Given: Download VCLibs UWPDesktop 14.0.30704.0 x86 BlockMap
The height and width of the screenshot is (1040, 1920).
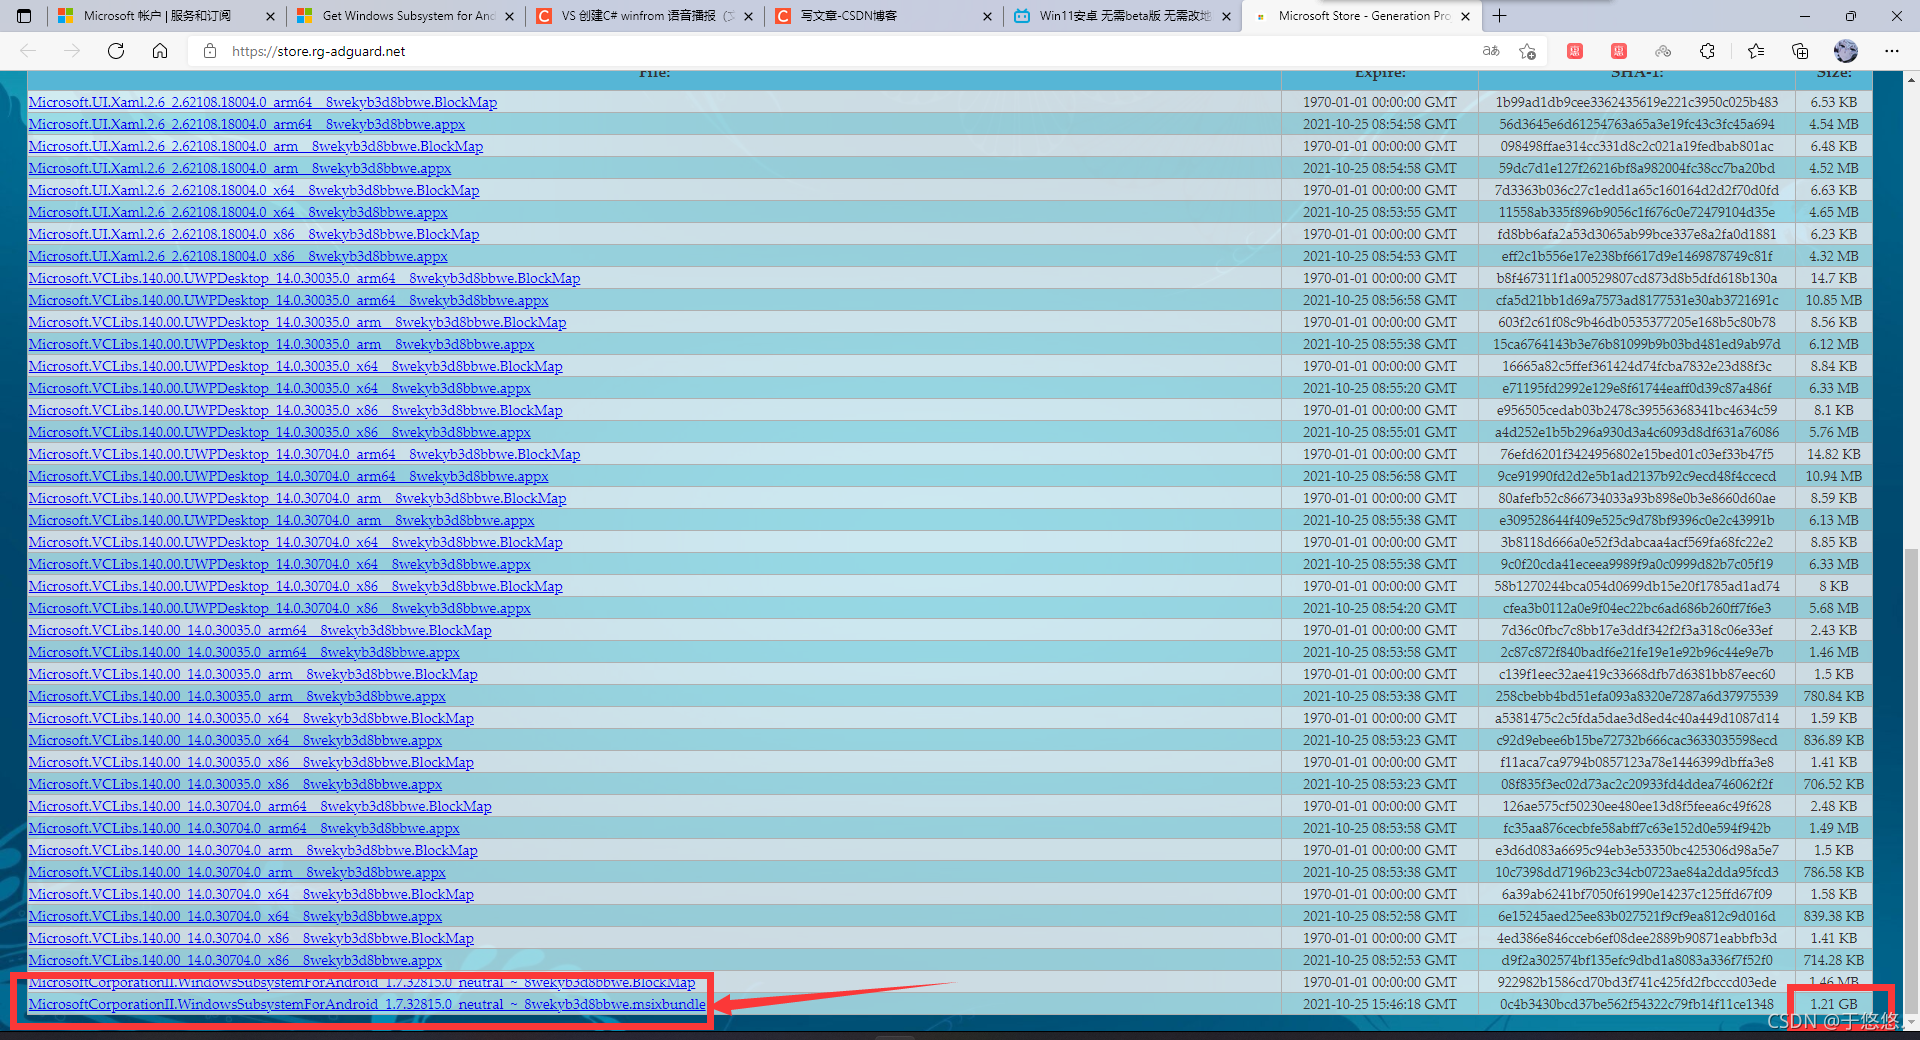Looking at the screenshot, I should (296, 586).
